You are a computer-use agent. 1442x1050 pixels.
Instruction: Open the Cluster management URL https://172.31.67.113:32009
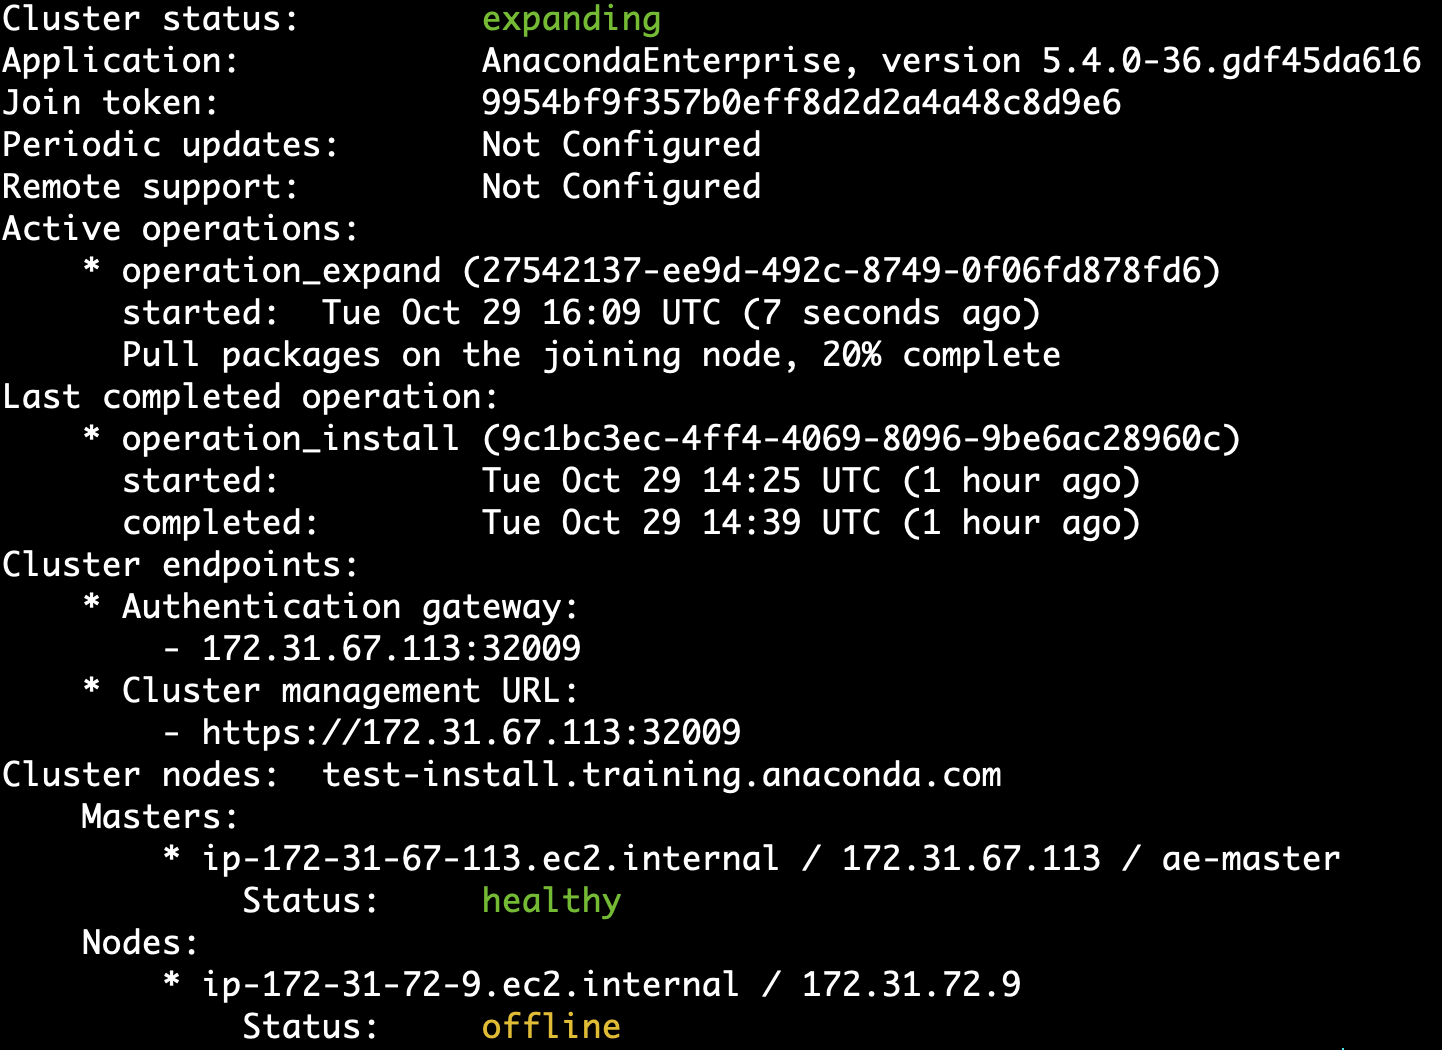pyautogui.click(x=471, y=733)
